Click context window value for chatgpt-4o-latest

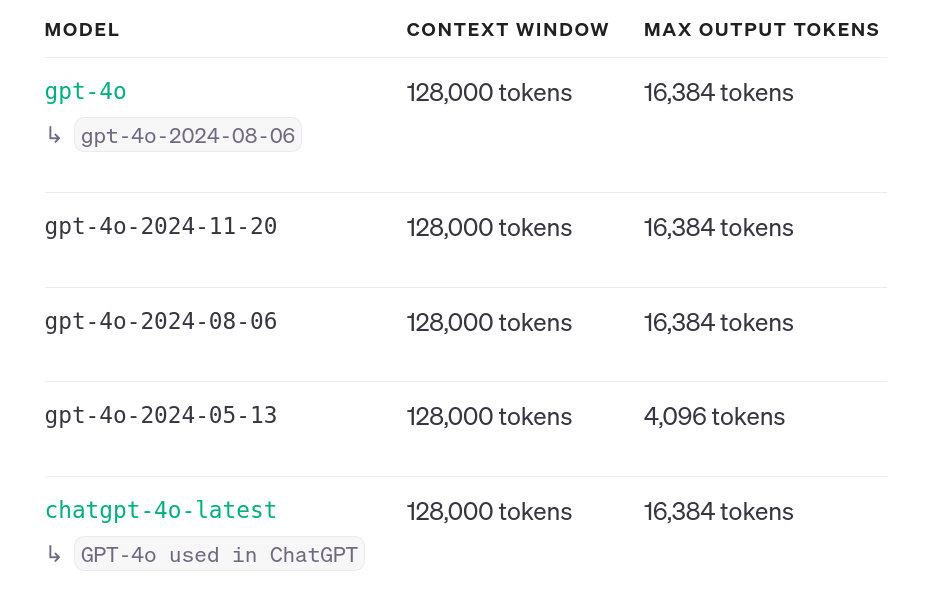489,512
